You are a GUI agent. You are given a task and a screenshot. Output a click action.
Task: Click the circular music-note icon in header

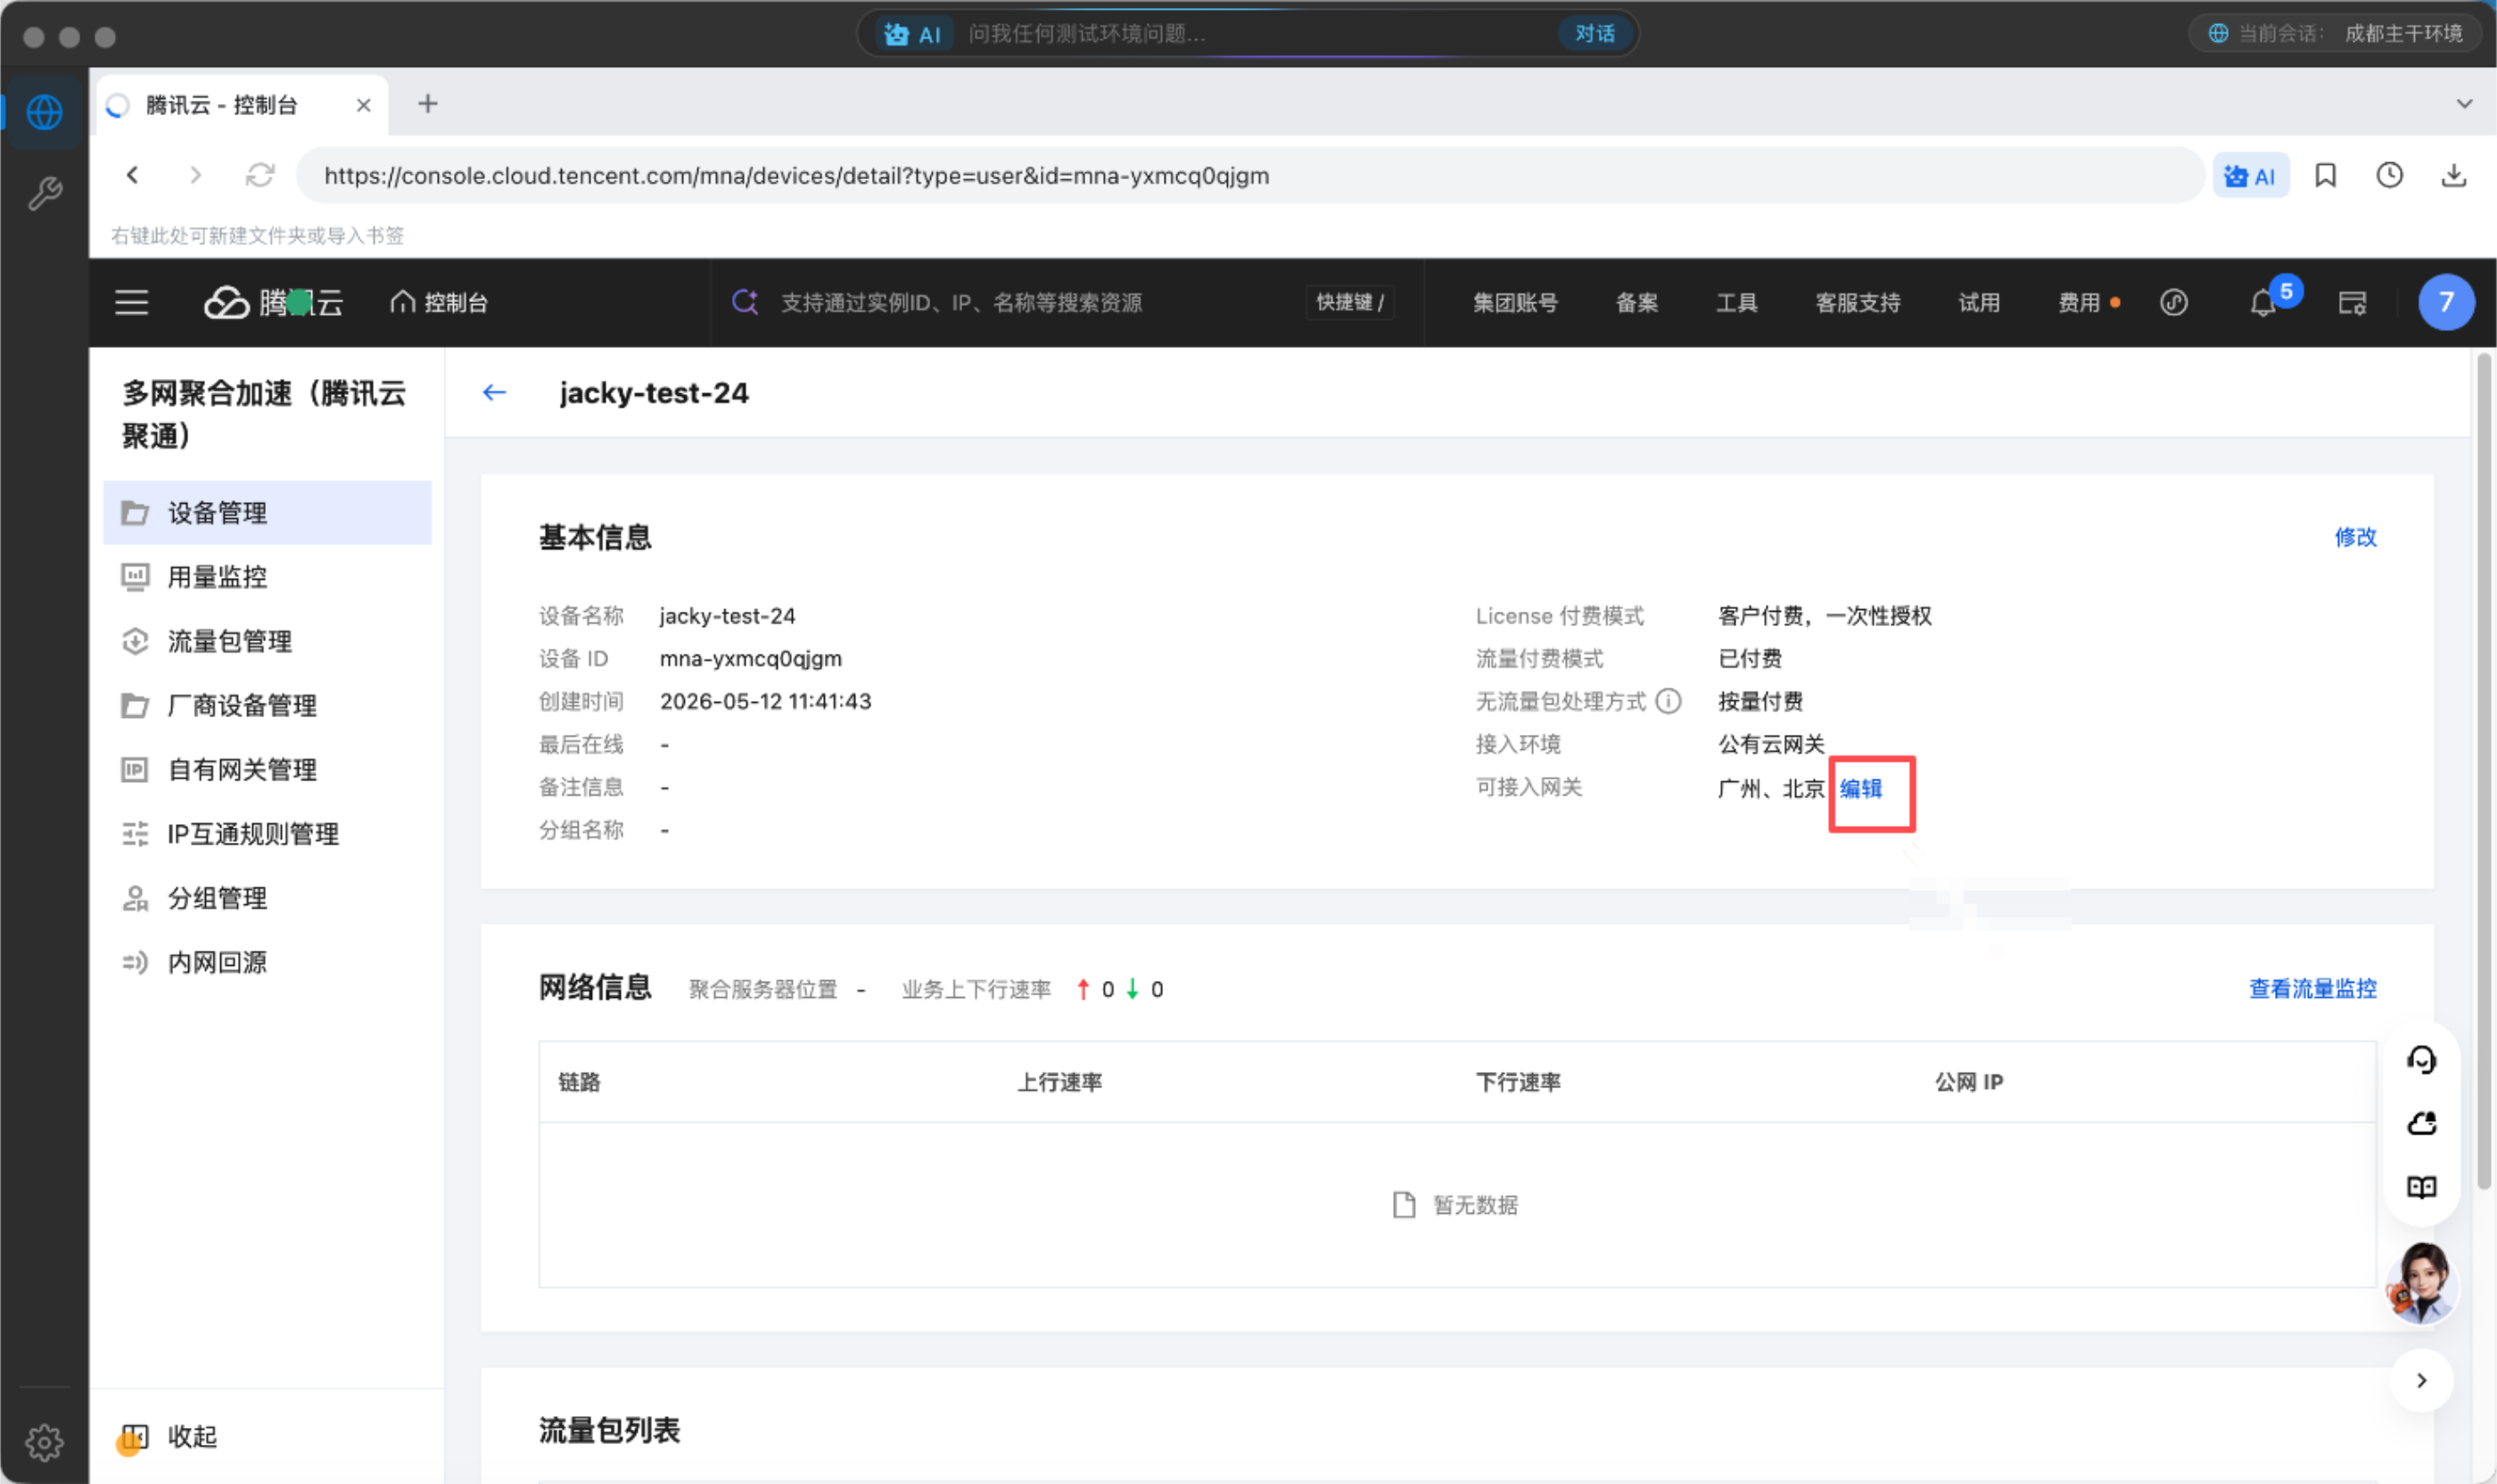point(2174,302)
